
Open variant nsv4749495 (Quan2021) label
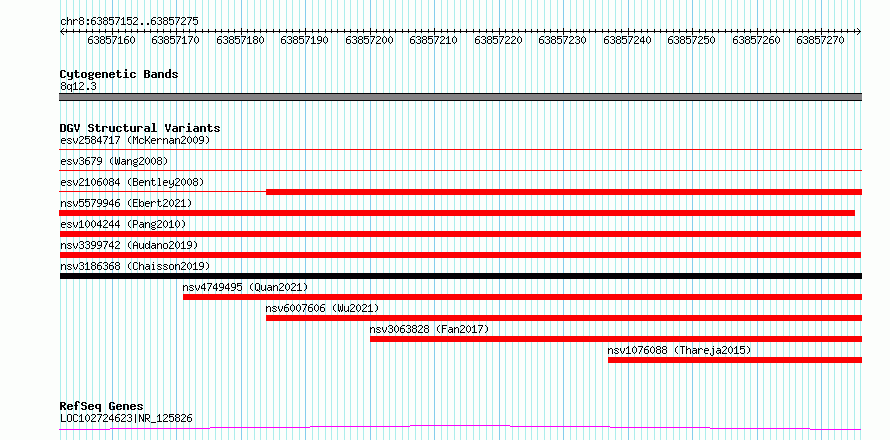pos(245,287)
